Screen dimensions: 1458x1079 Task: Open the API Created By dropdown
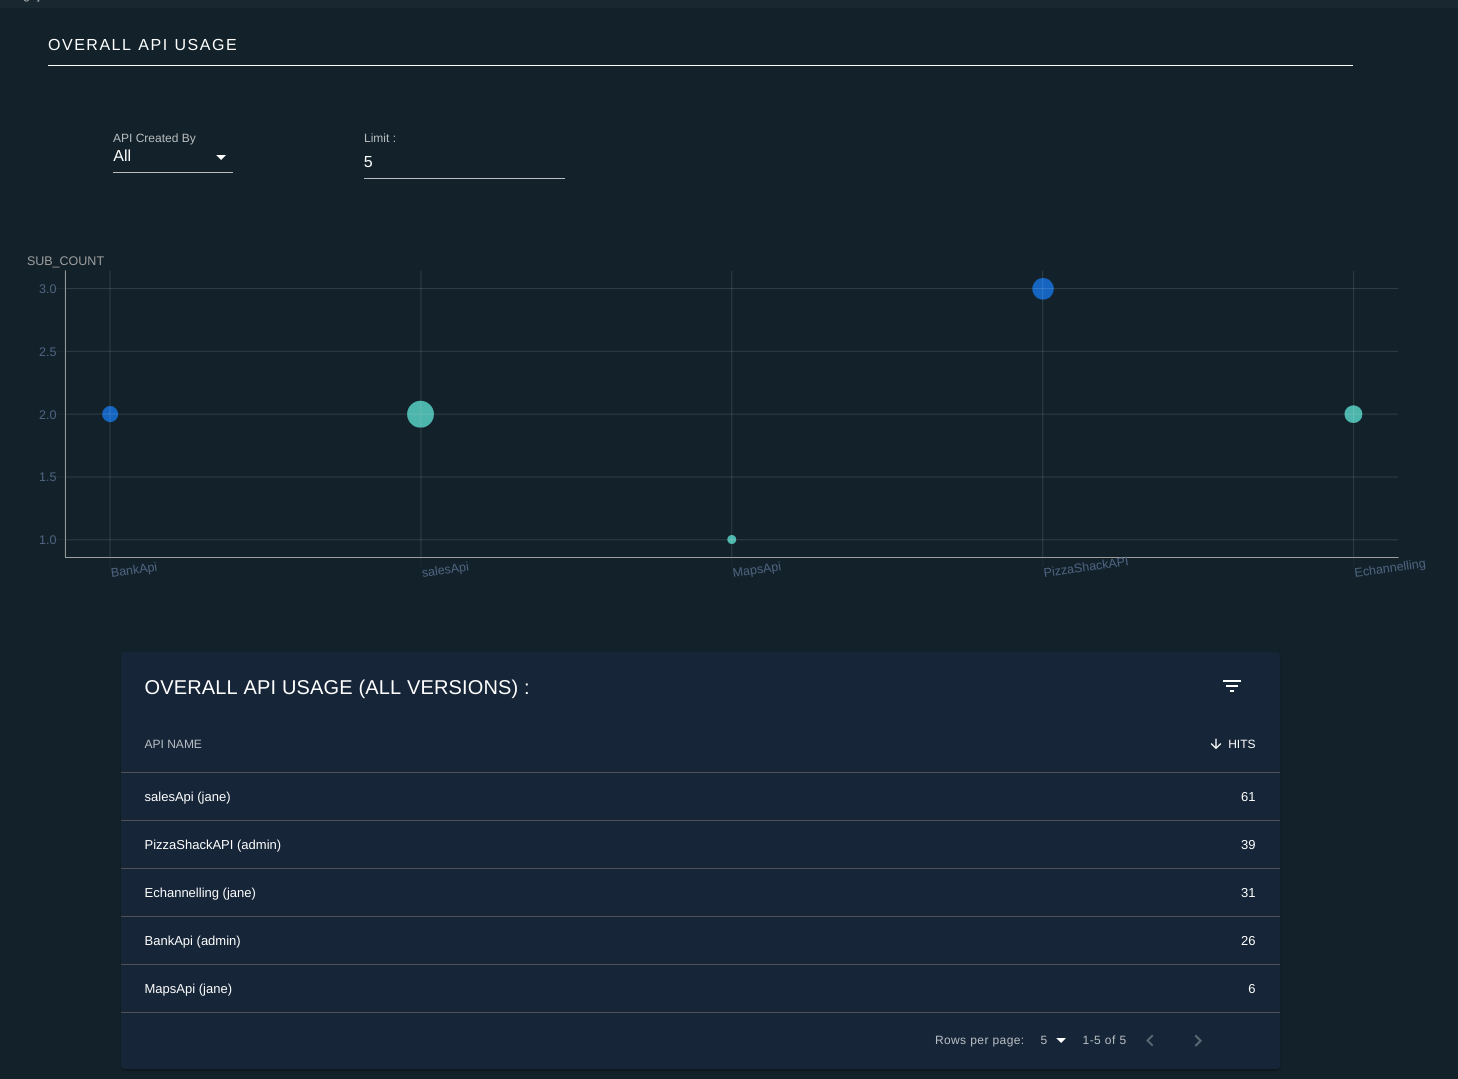(172, 156)
